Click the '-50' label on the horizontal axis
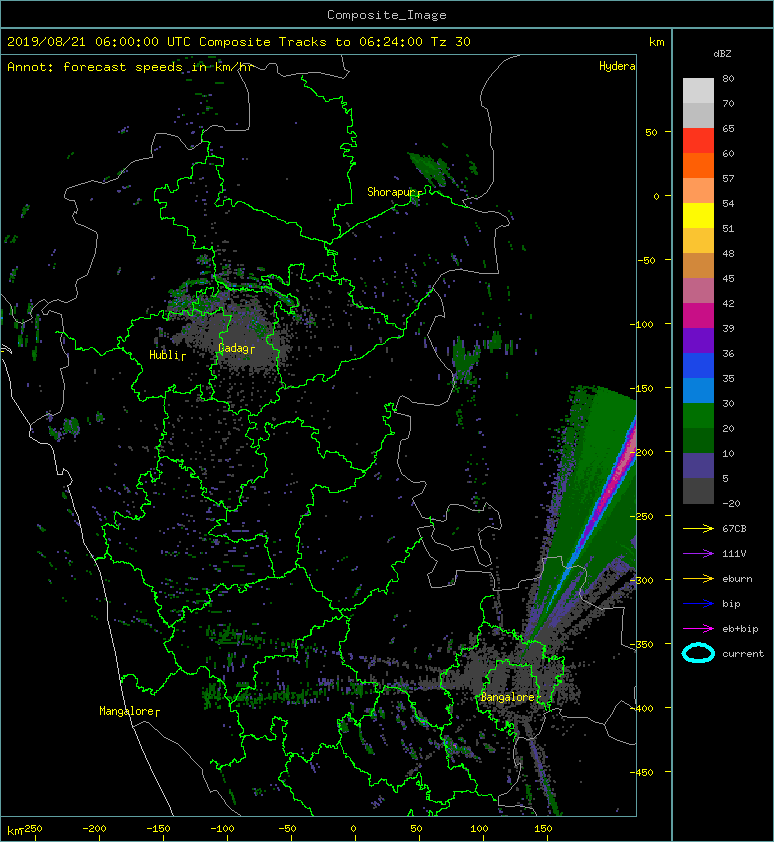The height and width of the screenshot is (842, 774). pyautogui.click(x=287, y=829)
